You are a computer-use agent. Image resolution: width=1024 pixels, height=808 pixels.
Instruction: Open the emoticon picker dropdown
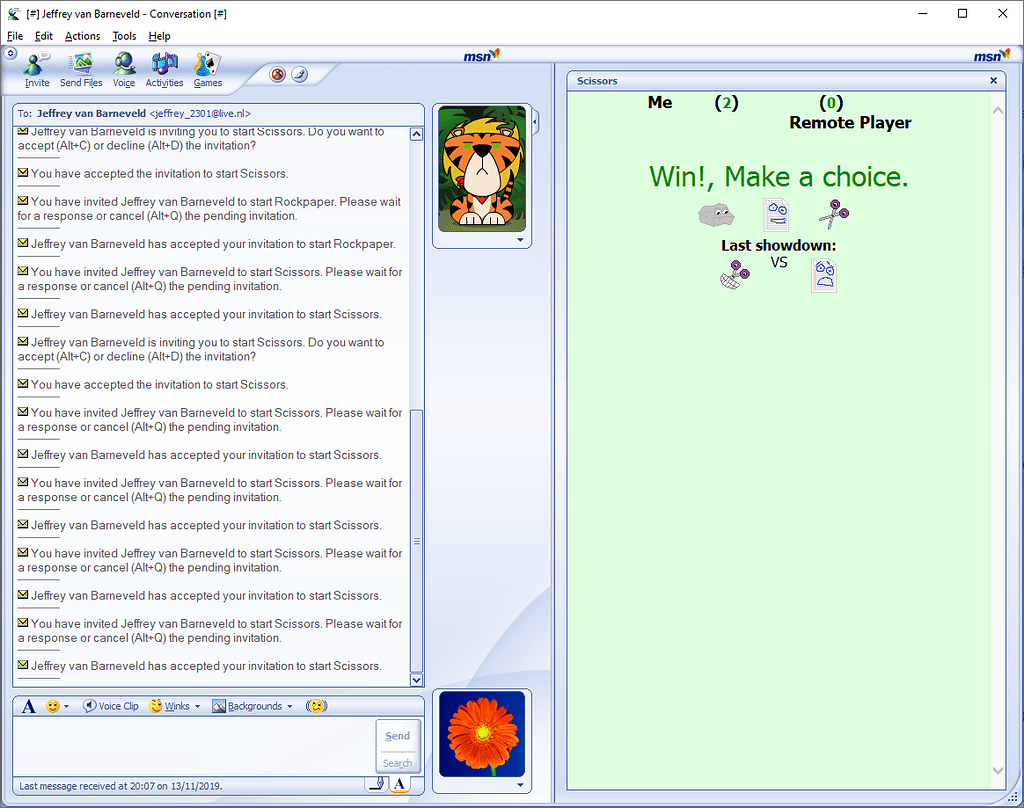tap(58, 706)
